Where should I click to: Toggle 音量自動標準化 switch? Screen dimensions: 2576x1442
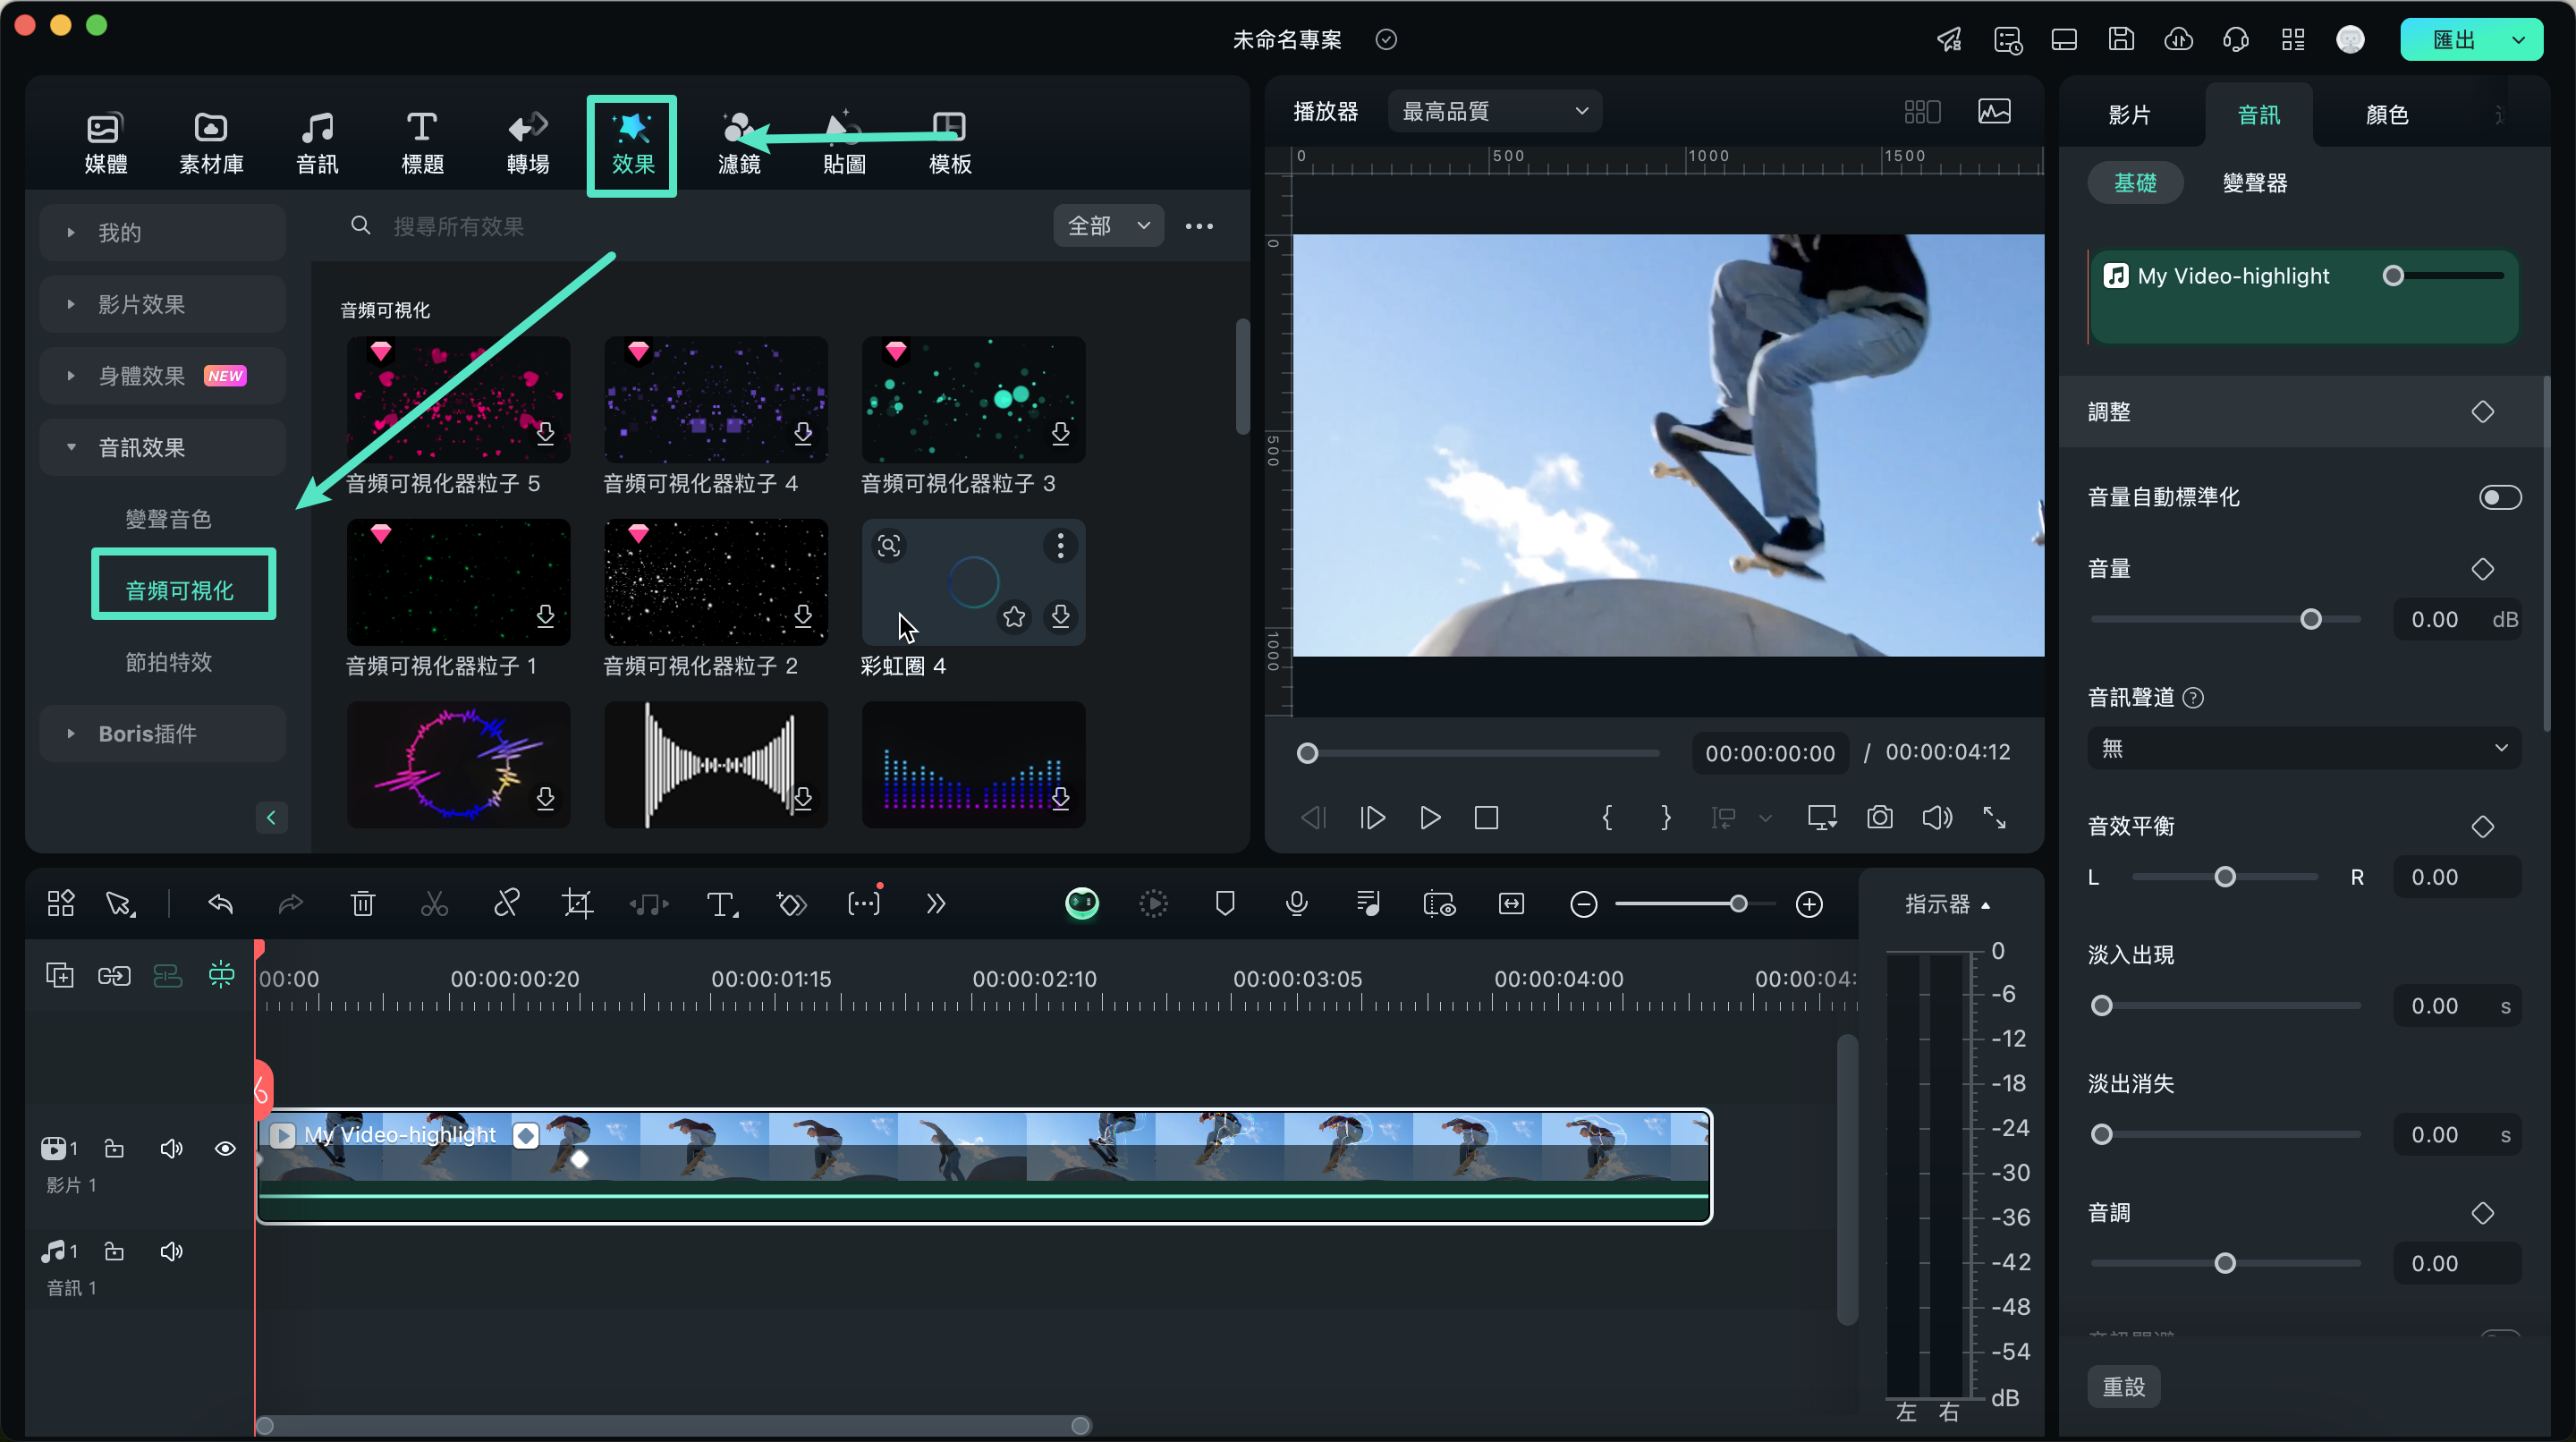tap(2499, 497)
